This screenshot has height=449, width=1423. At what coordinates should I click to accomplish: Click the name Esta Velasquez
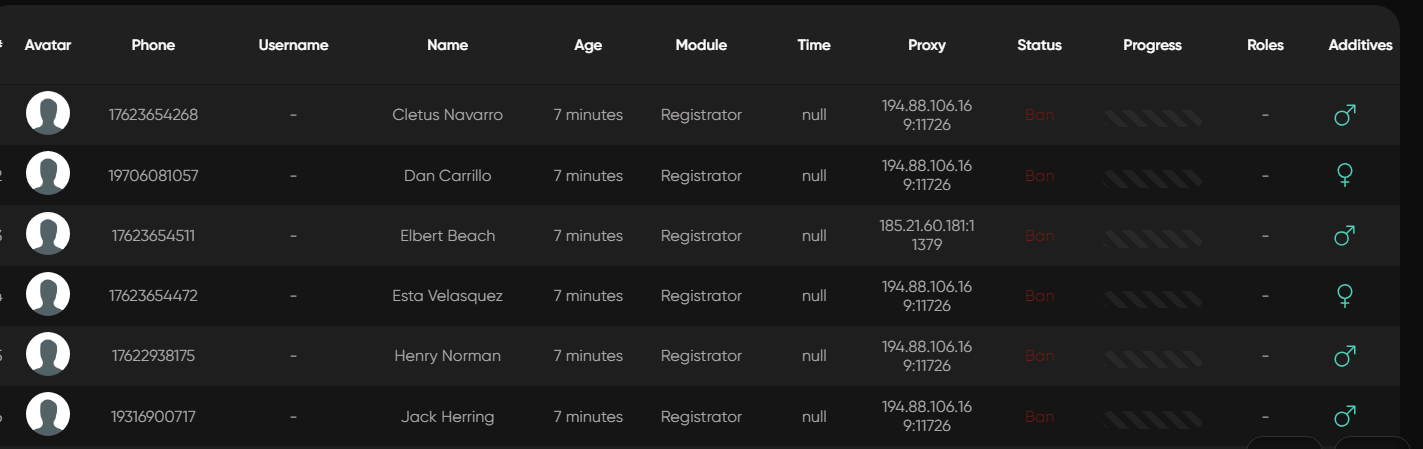point(447,296)
